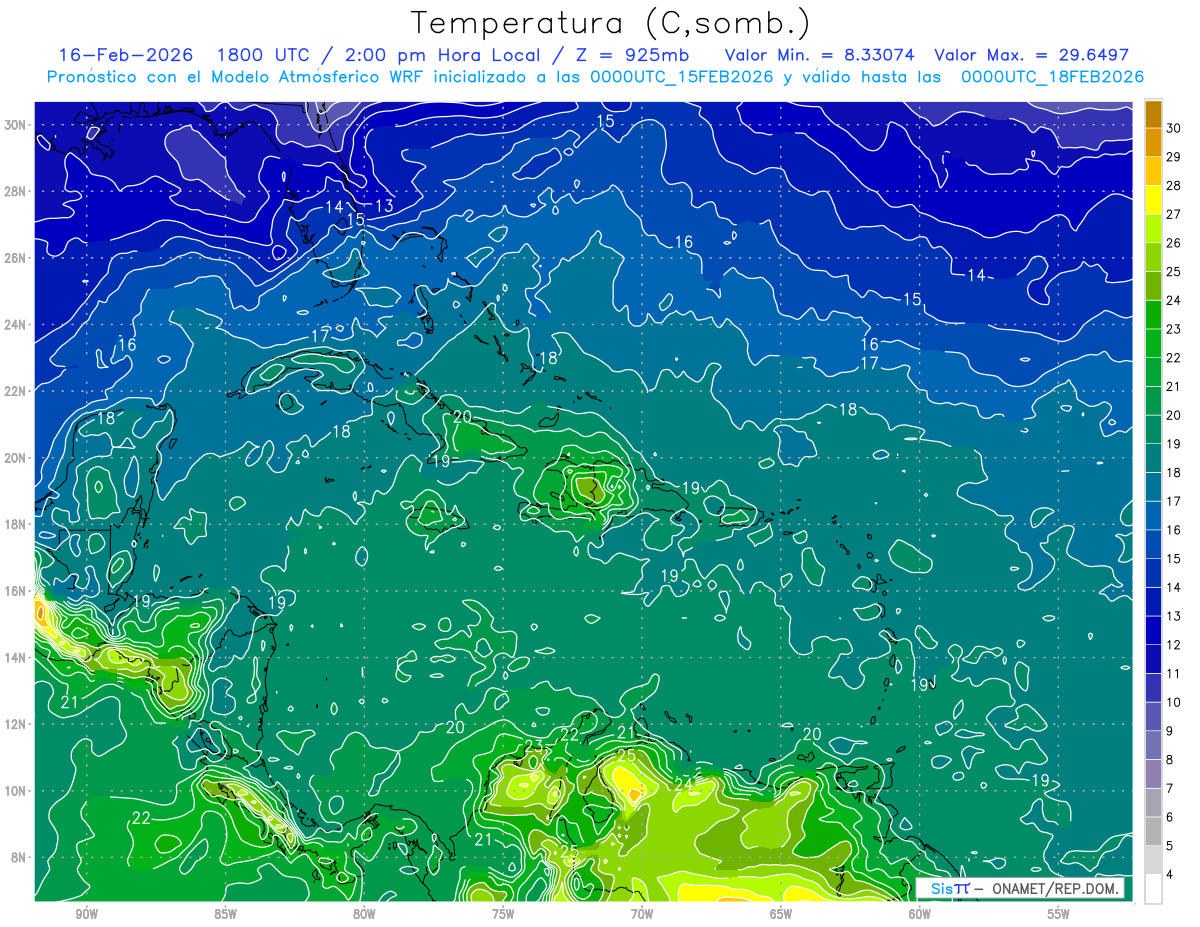Click initialization stamp "0000UTC_15FEB2026"

683,76
